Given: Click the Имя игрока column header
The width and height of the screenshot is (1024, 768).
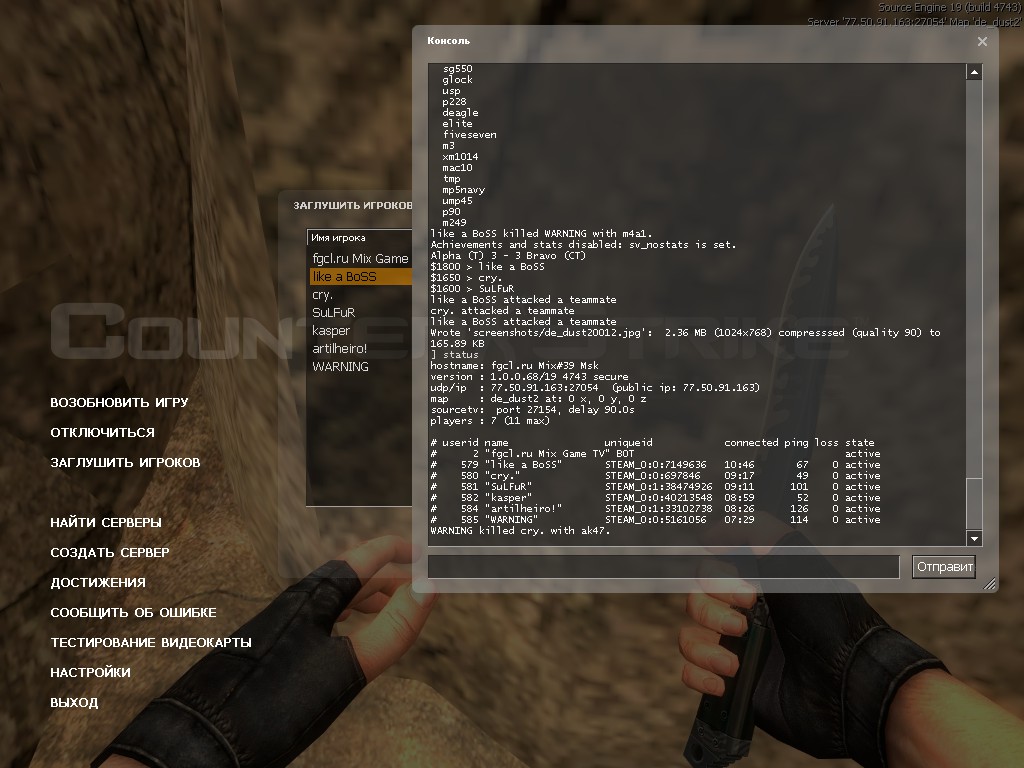Looking at the screenshot, I should (x=360, y=238).
